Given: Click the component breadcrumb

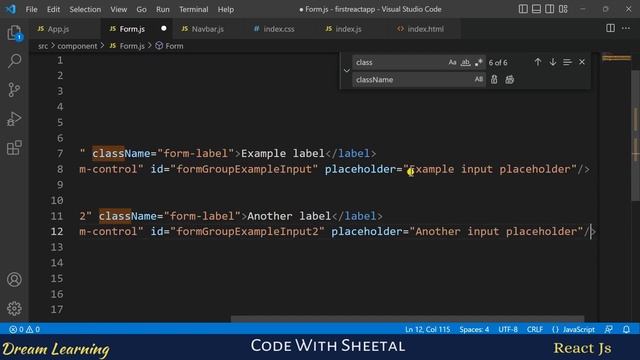Looking at the screenshot, I should coord(77,46).
